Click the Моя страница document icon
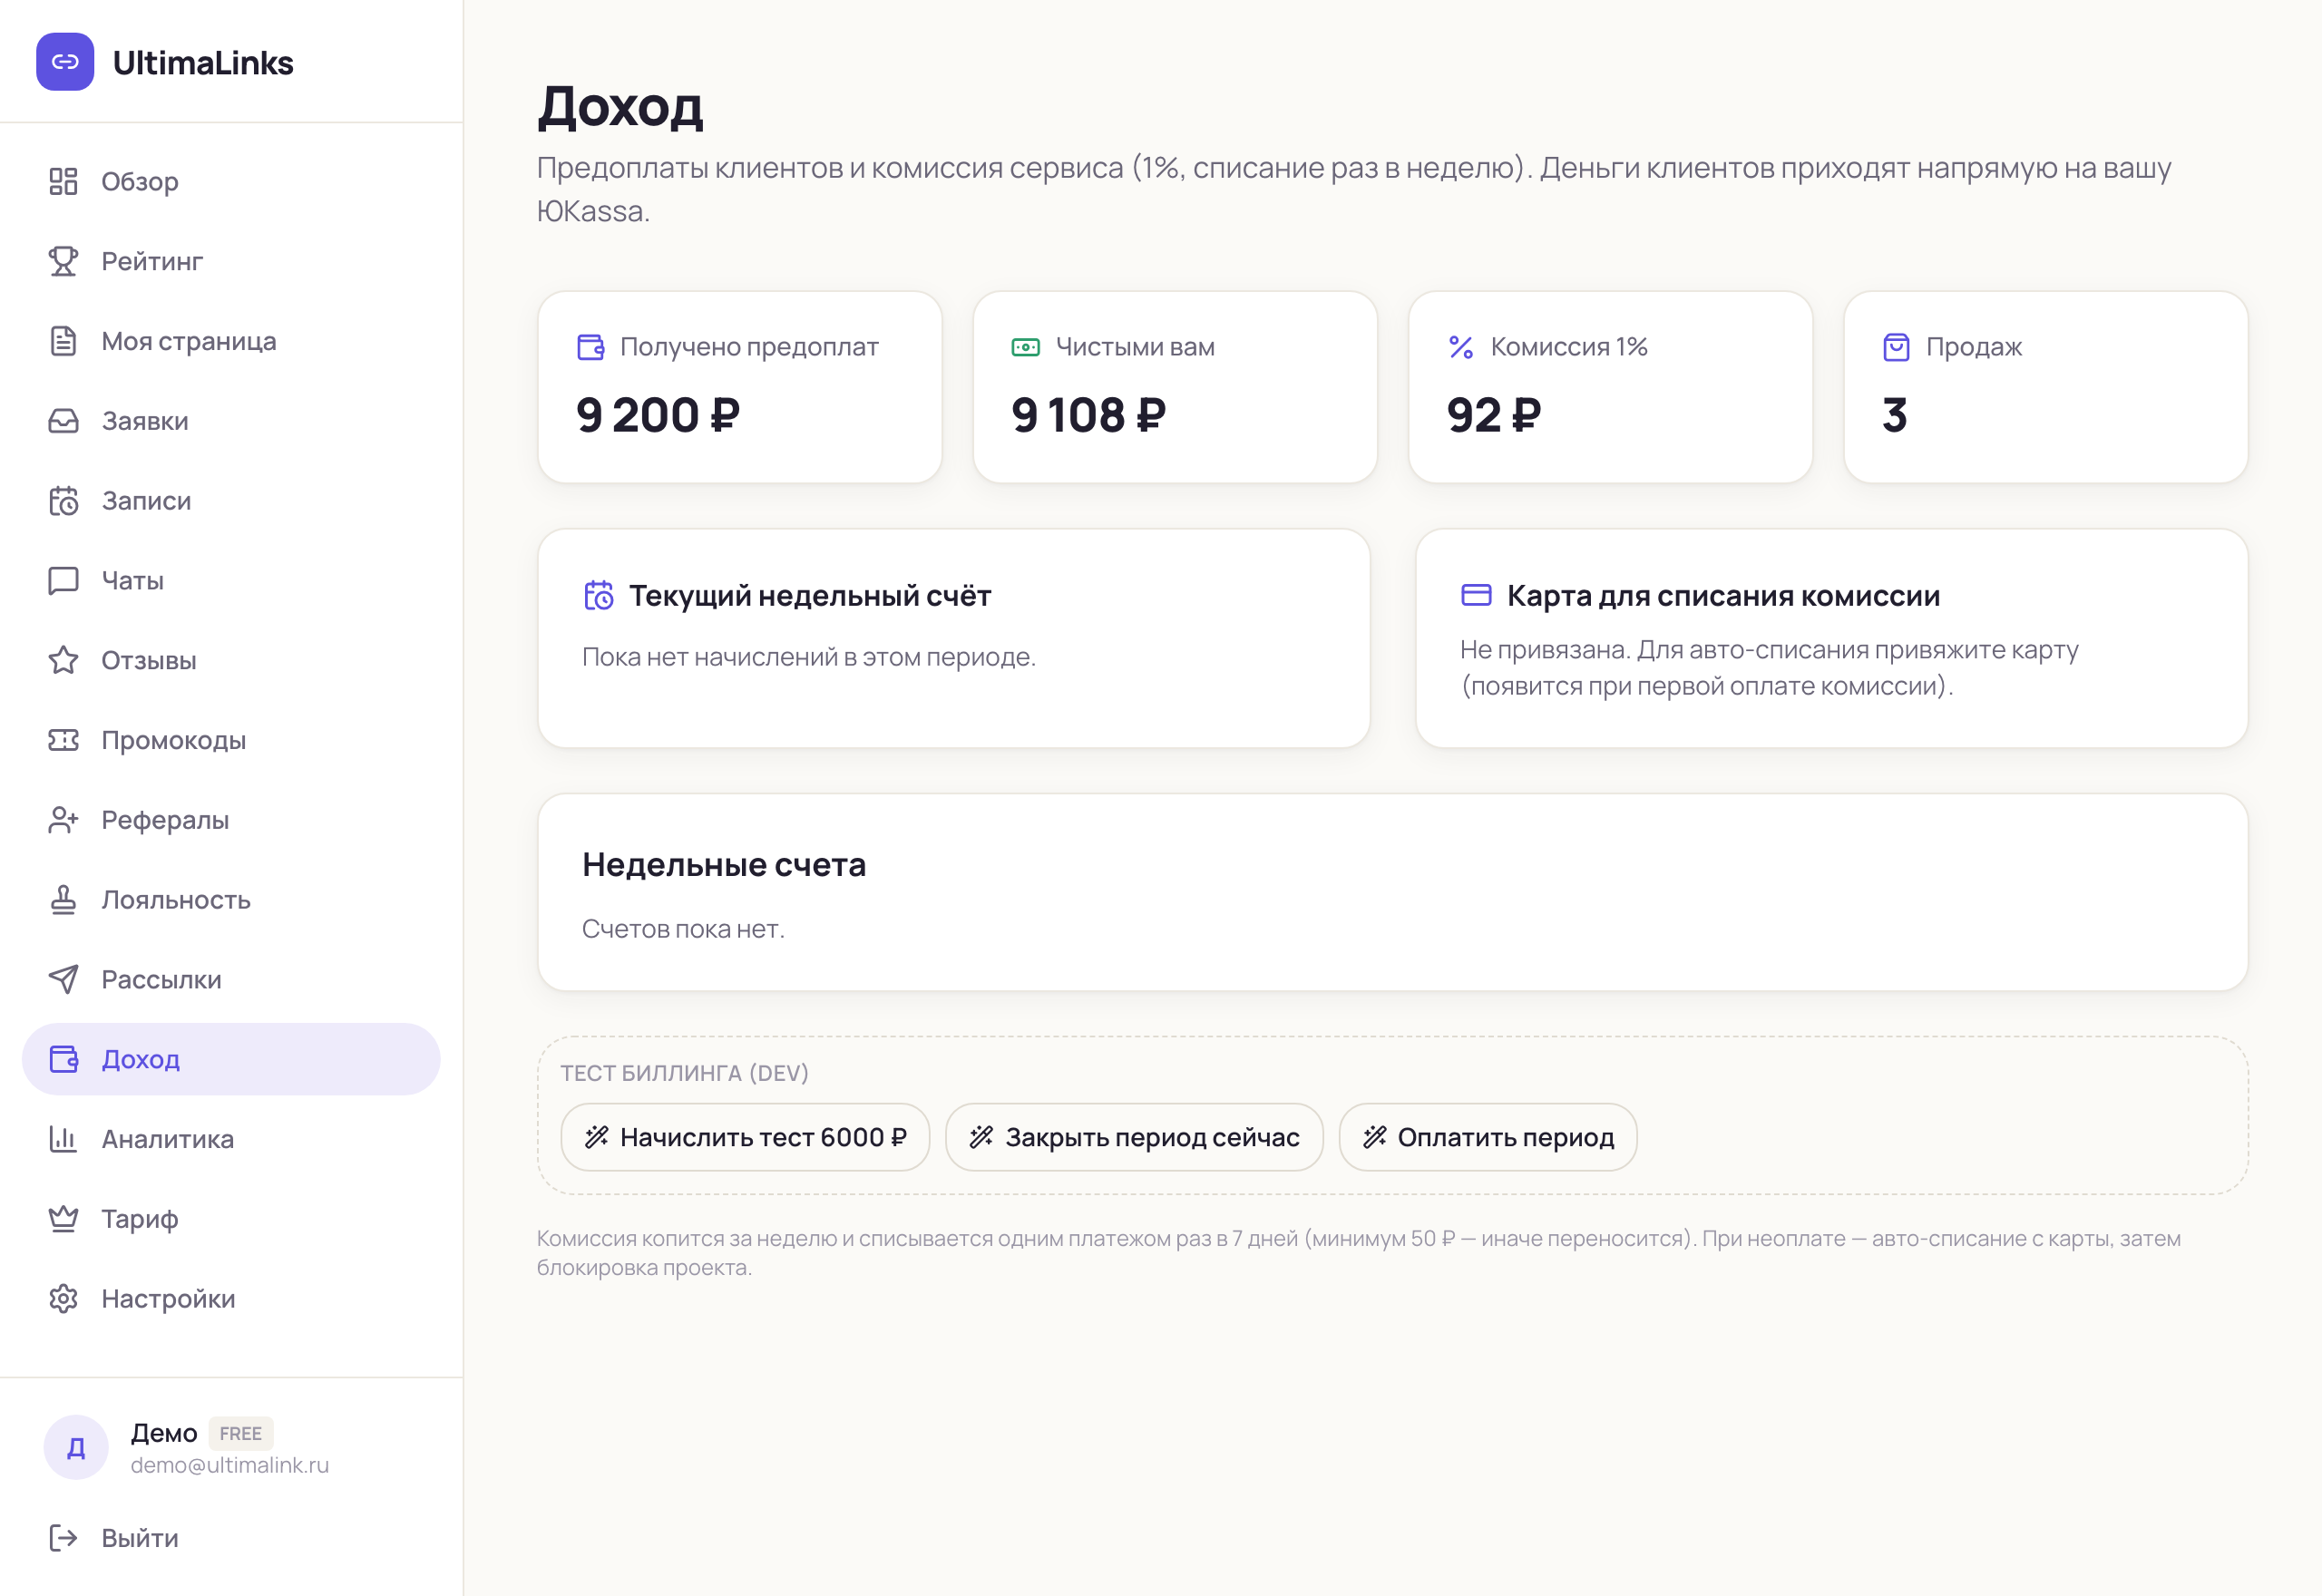The width and height of the screenshot is (2322, 1596). [63, 341]
